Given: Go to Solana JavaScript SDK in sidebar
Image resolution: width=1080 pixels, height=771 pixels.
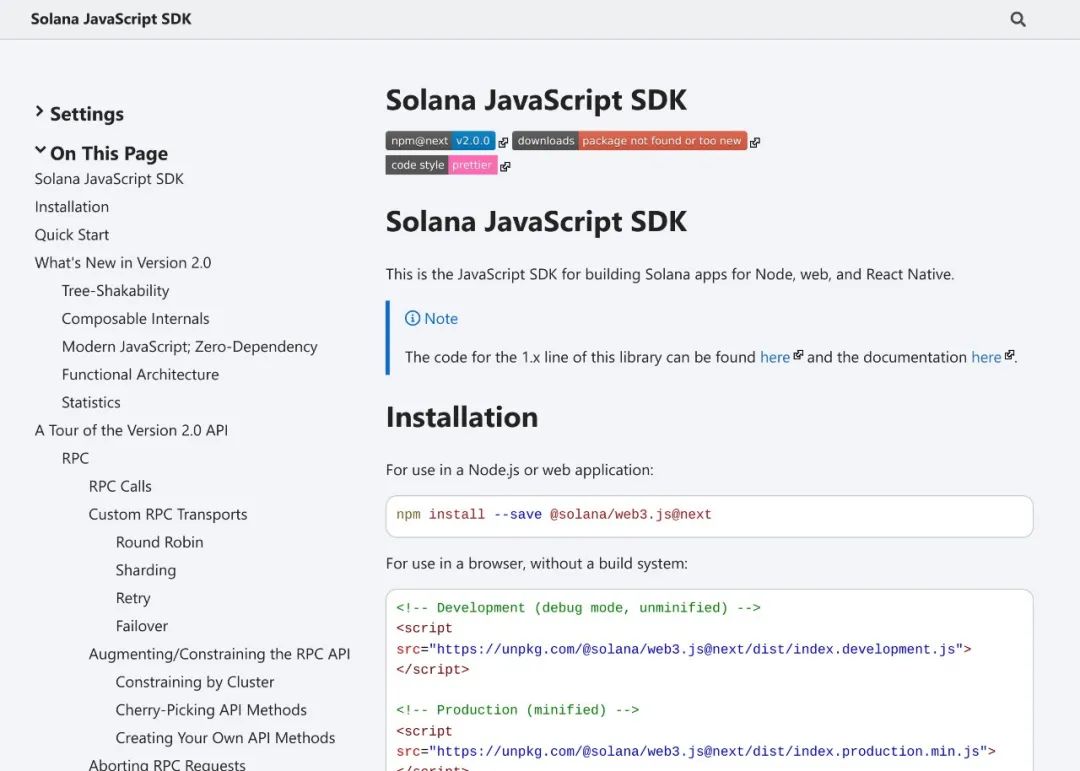Looking at the screenshot, I should [109, 179].
